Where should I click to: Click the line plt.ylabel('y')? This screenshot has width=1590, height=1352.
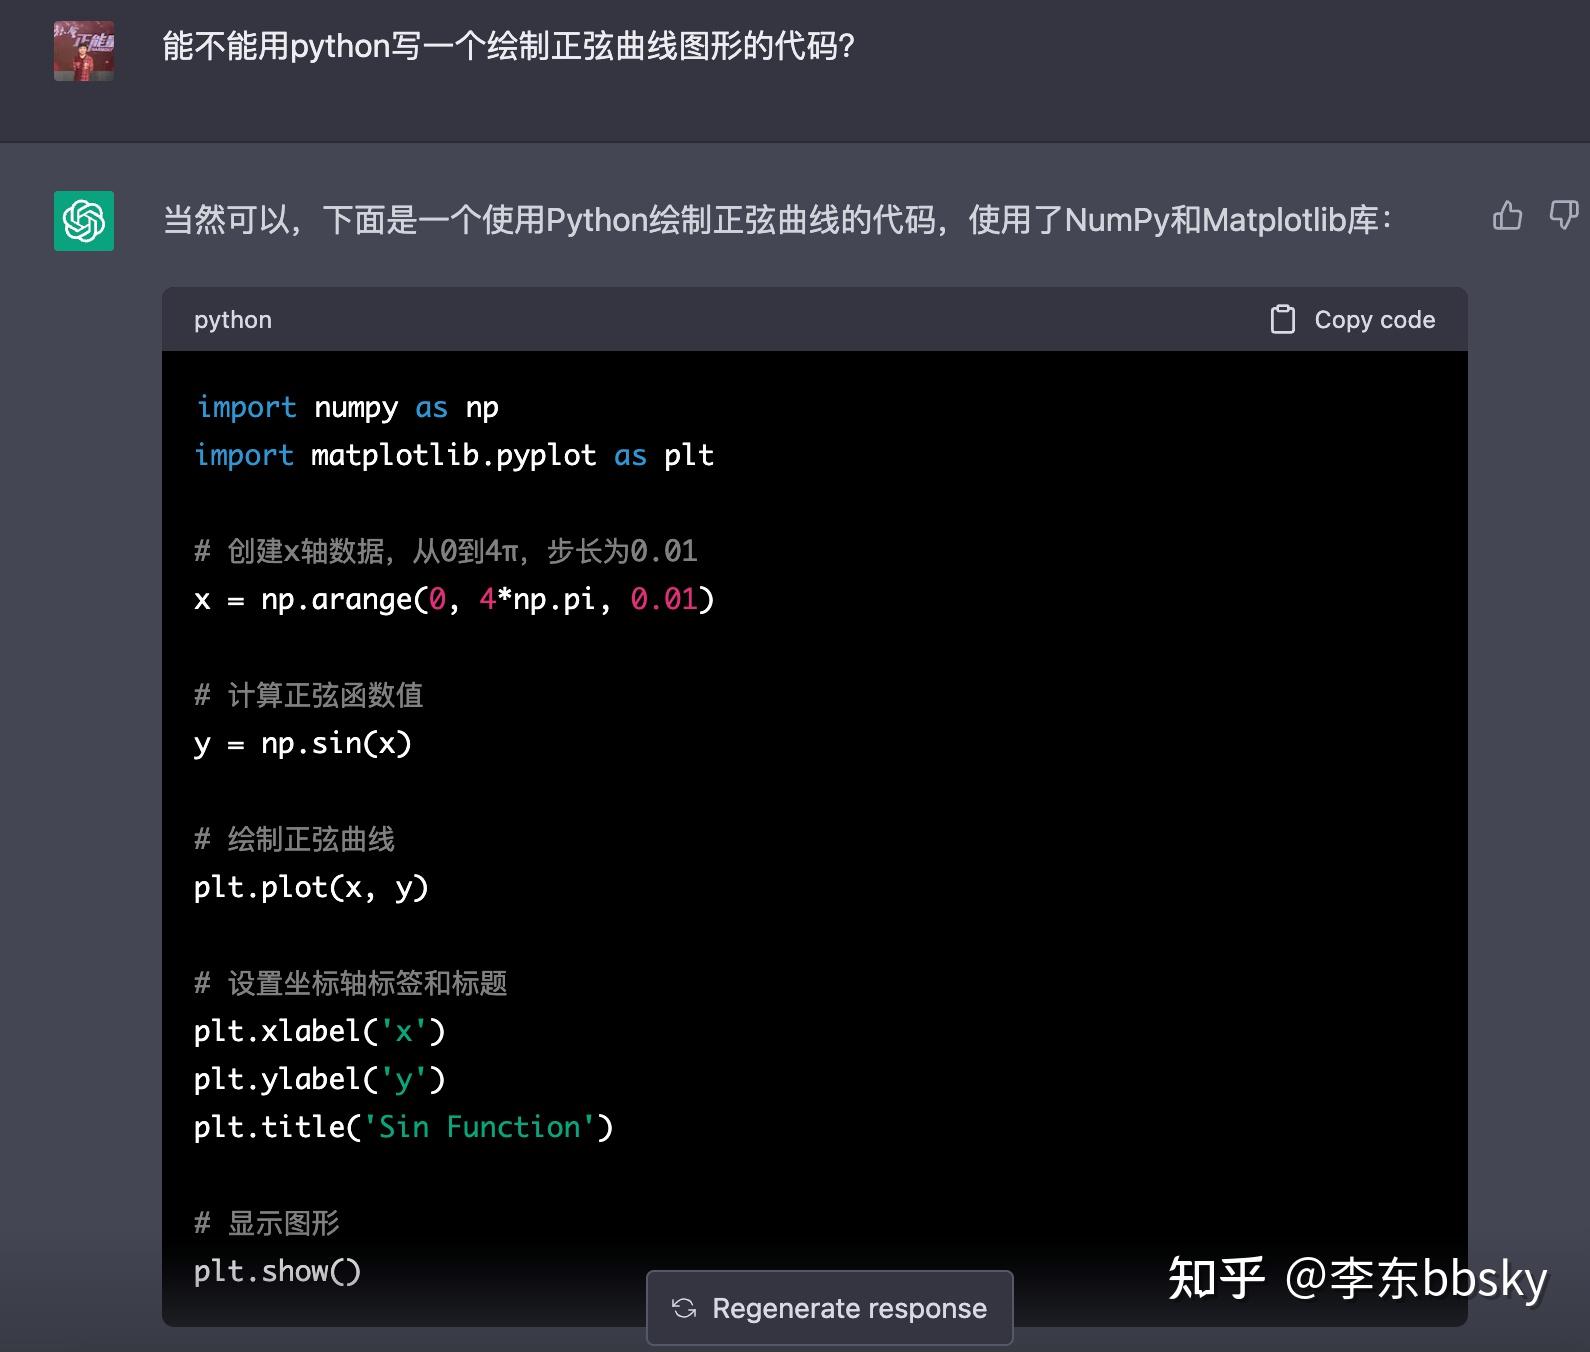point(320,1079)
